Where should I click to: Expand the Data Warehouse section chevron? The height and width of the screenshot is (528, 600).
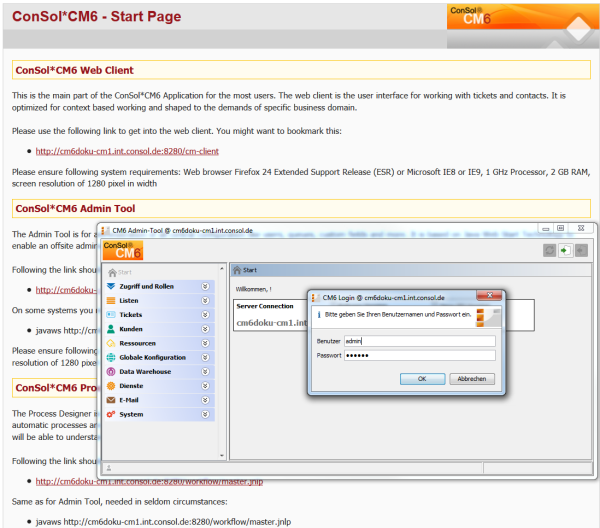(205, 372)
